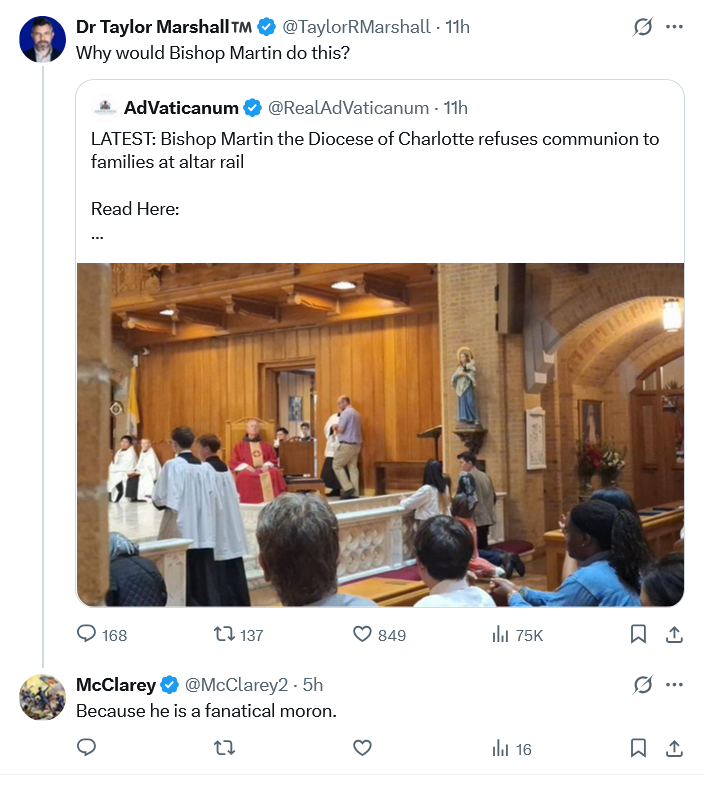
Task: Share Dr Taylor Marshall's tweet
Action: click(674, 634)
